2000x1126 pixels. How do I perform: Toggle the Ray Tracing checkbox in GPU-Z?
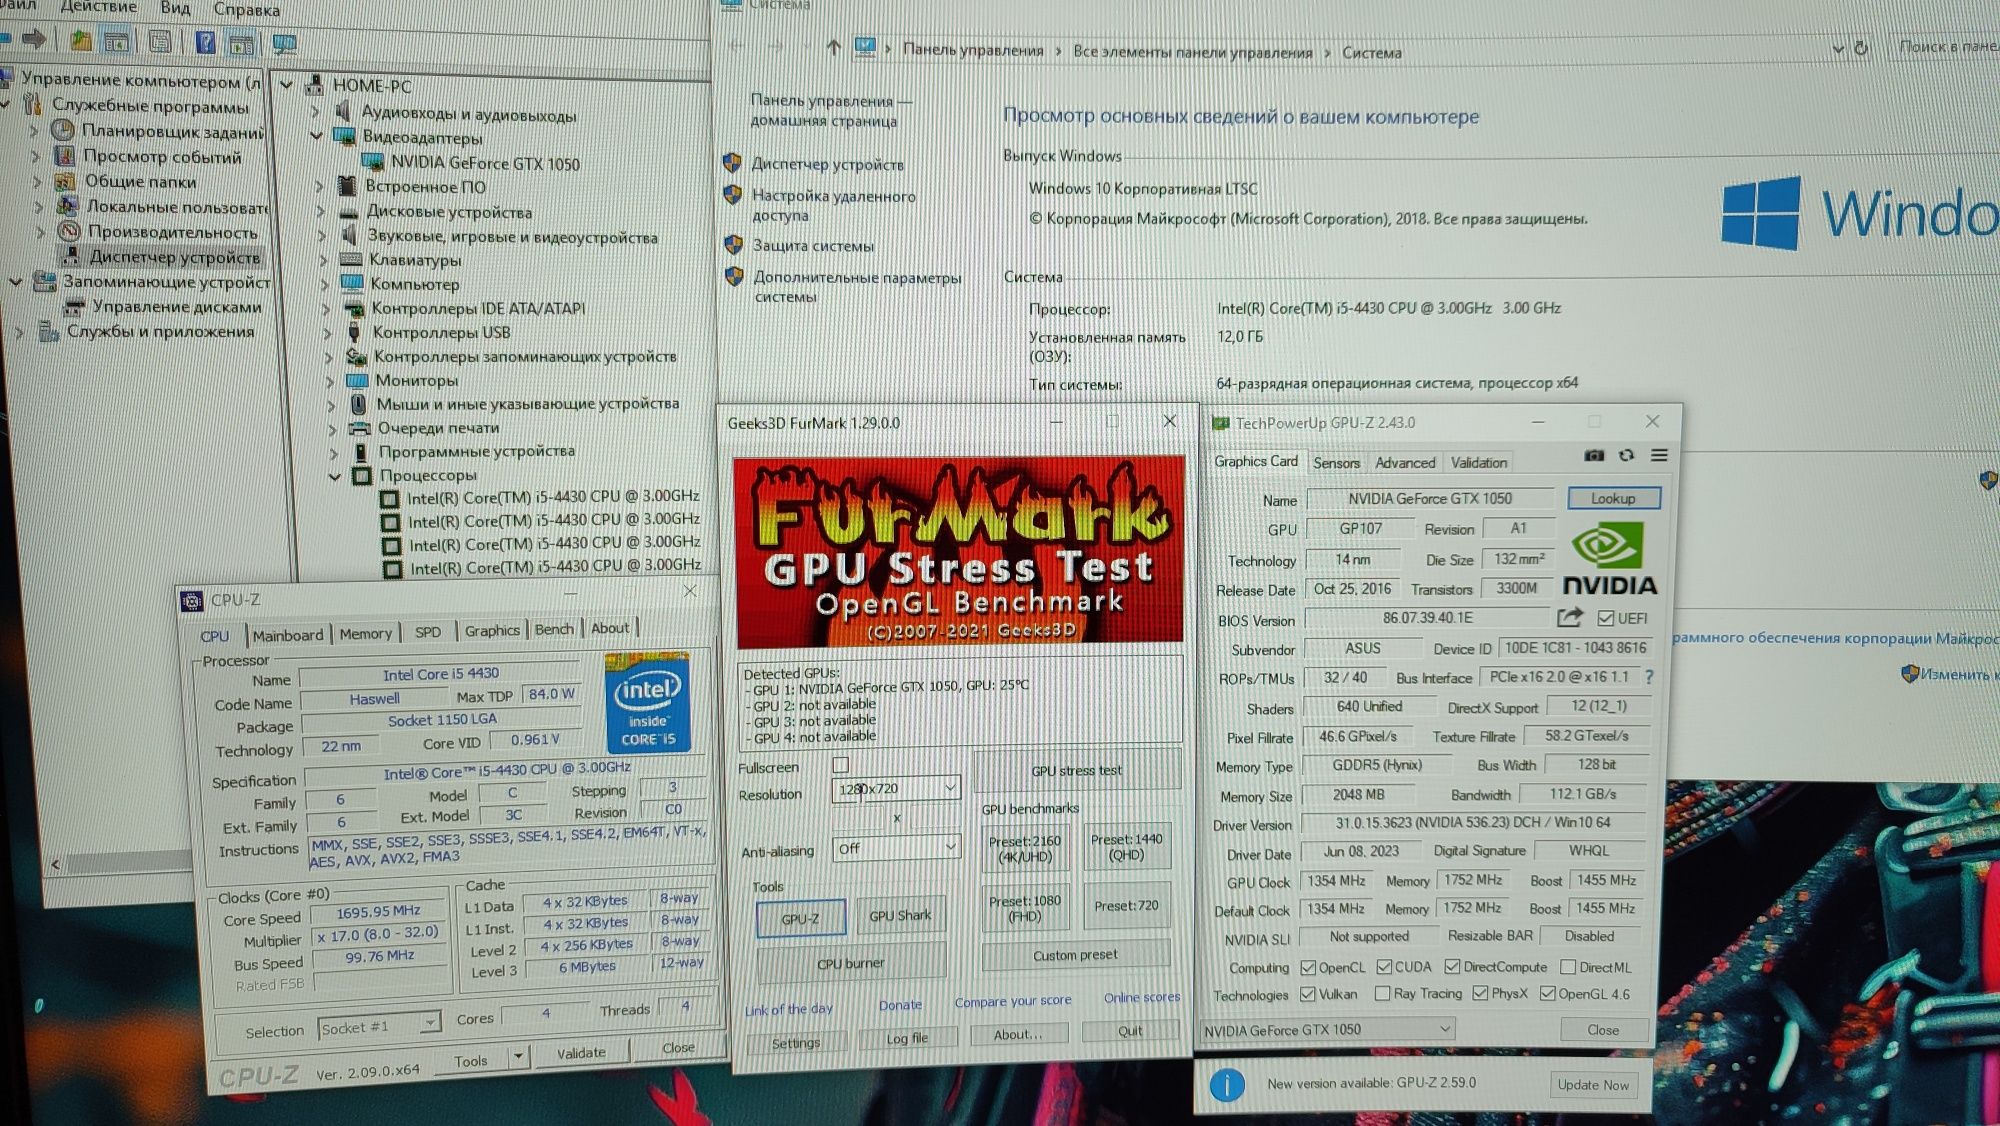1382,994
